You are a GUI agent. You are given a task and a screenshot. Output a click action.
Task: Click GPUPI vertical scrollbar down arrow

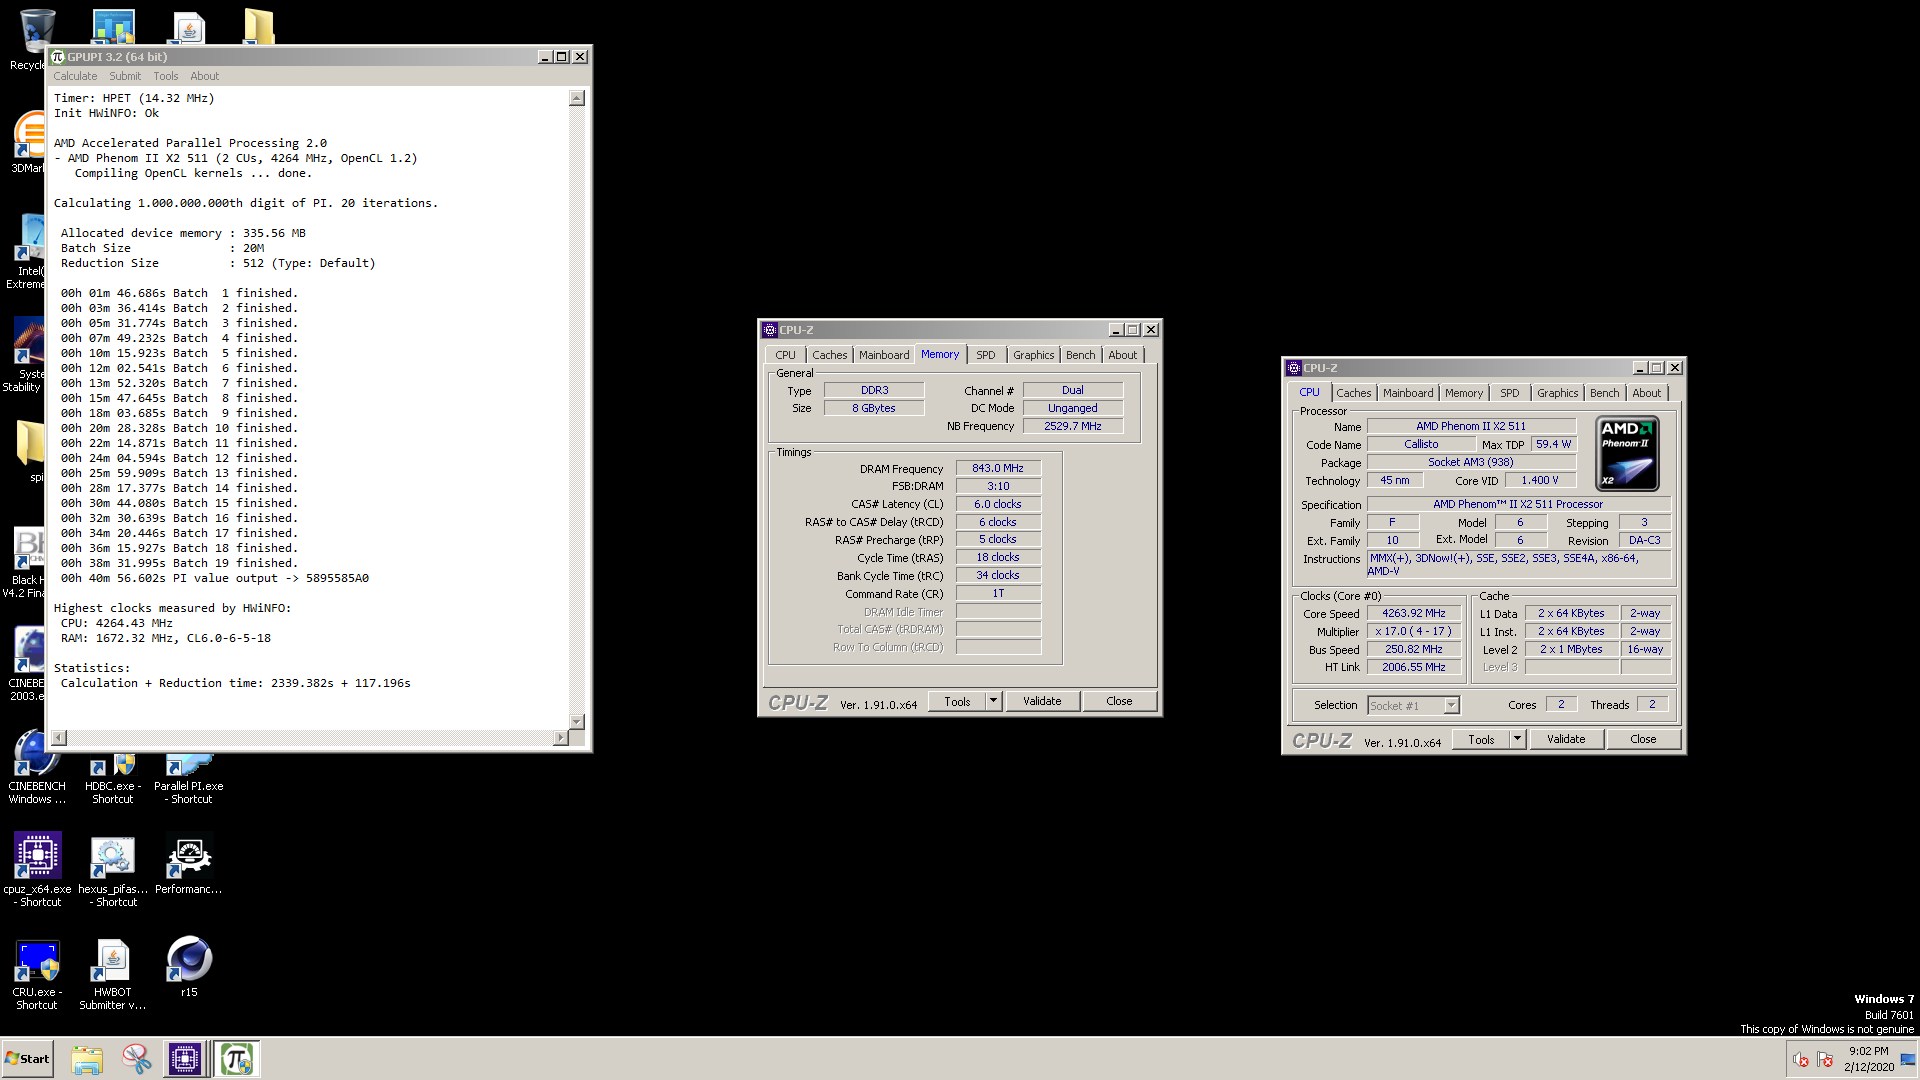click(x=577, y=721)
